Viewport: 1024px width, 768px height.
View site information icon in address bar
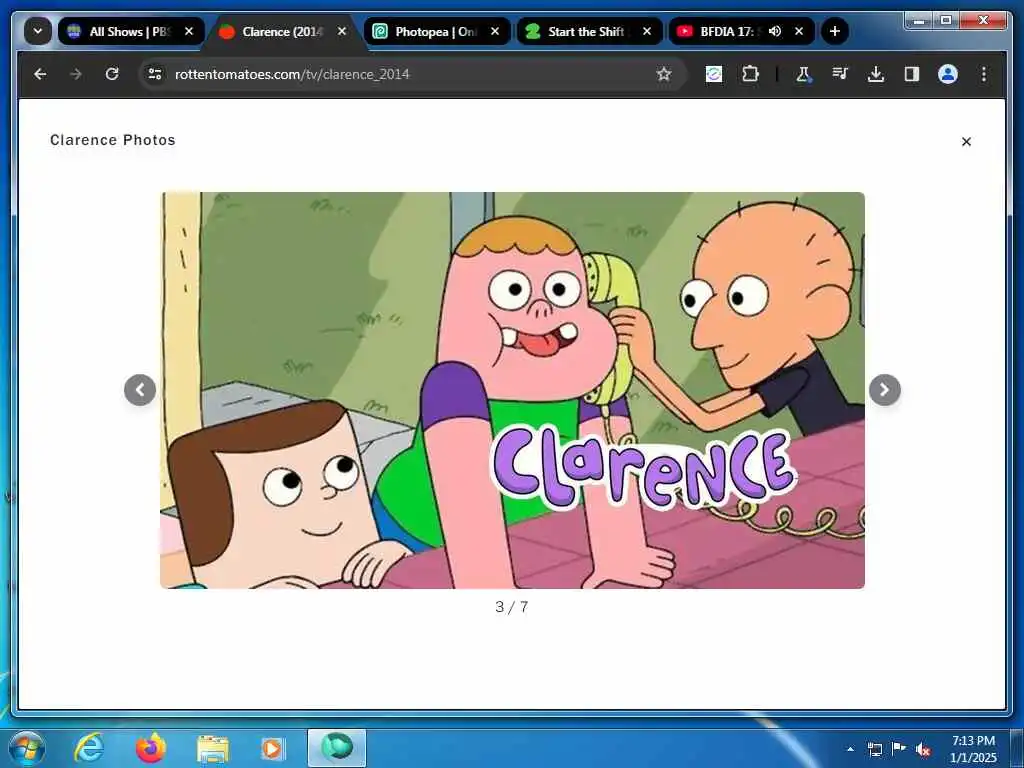155,74
